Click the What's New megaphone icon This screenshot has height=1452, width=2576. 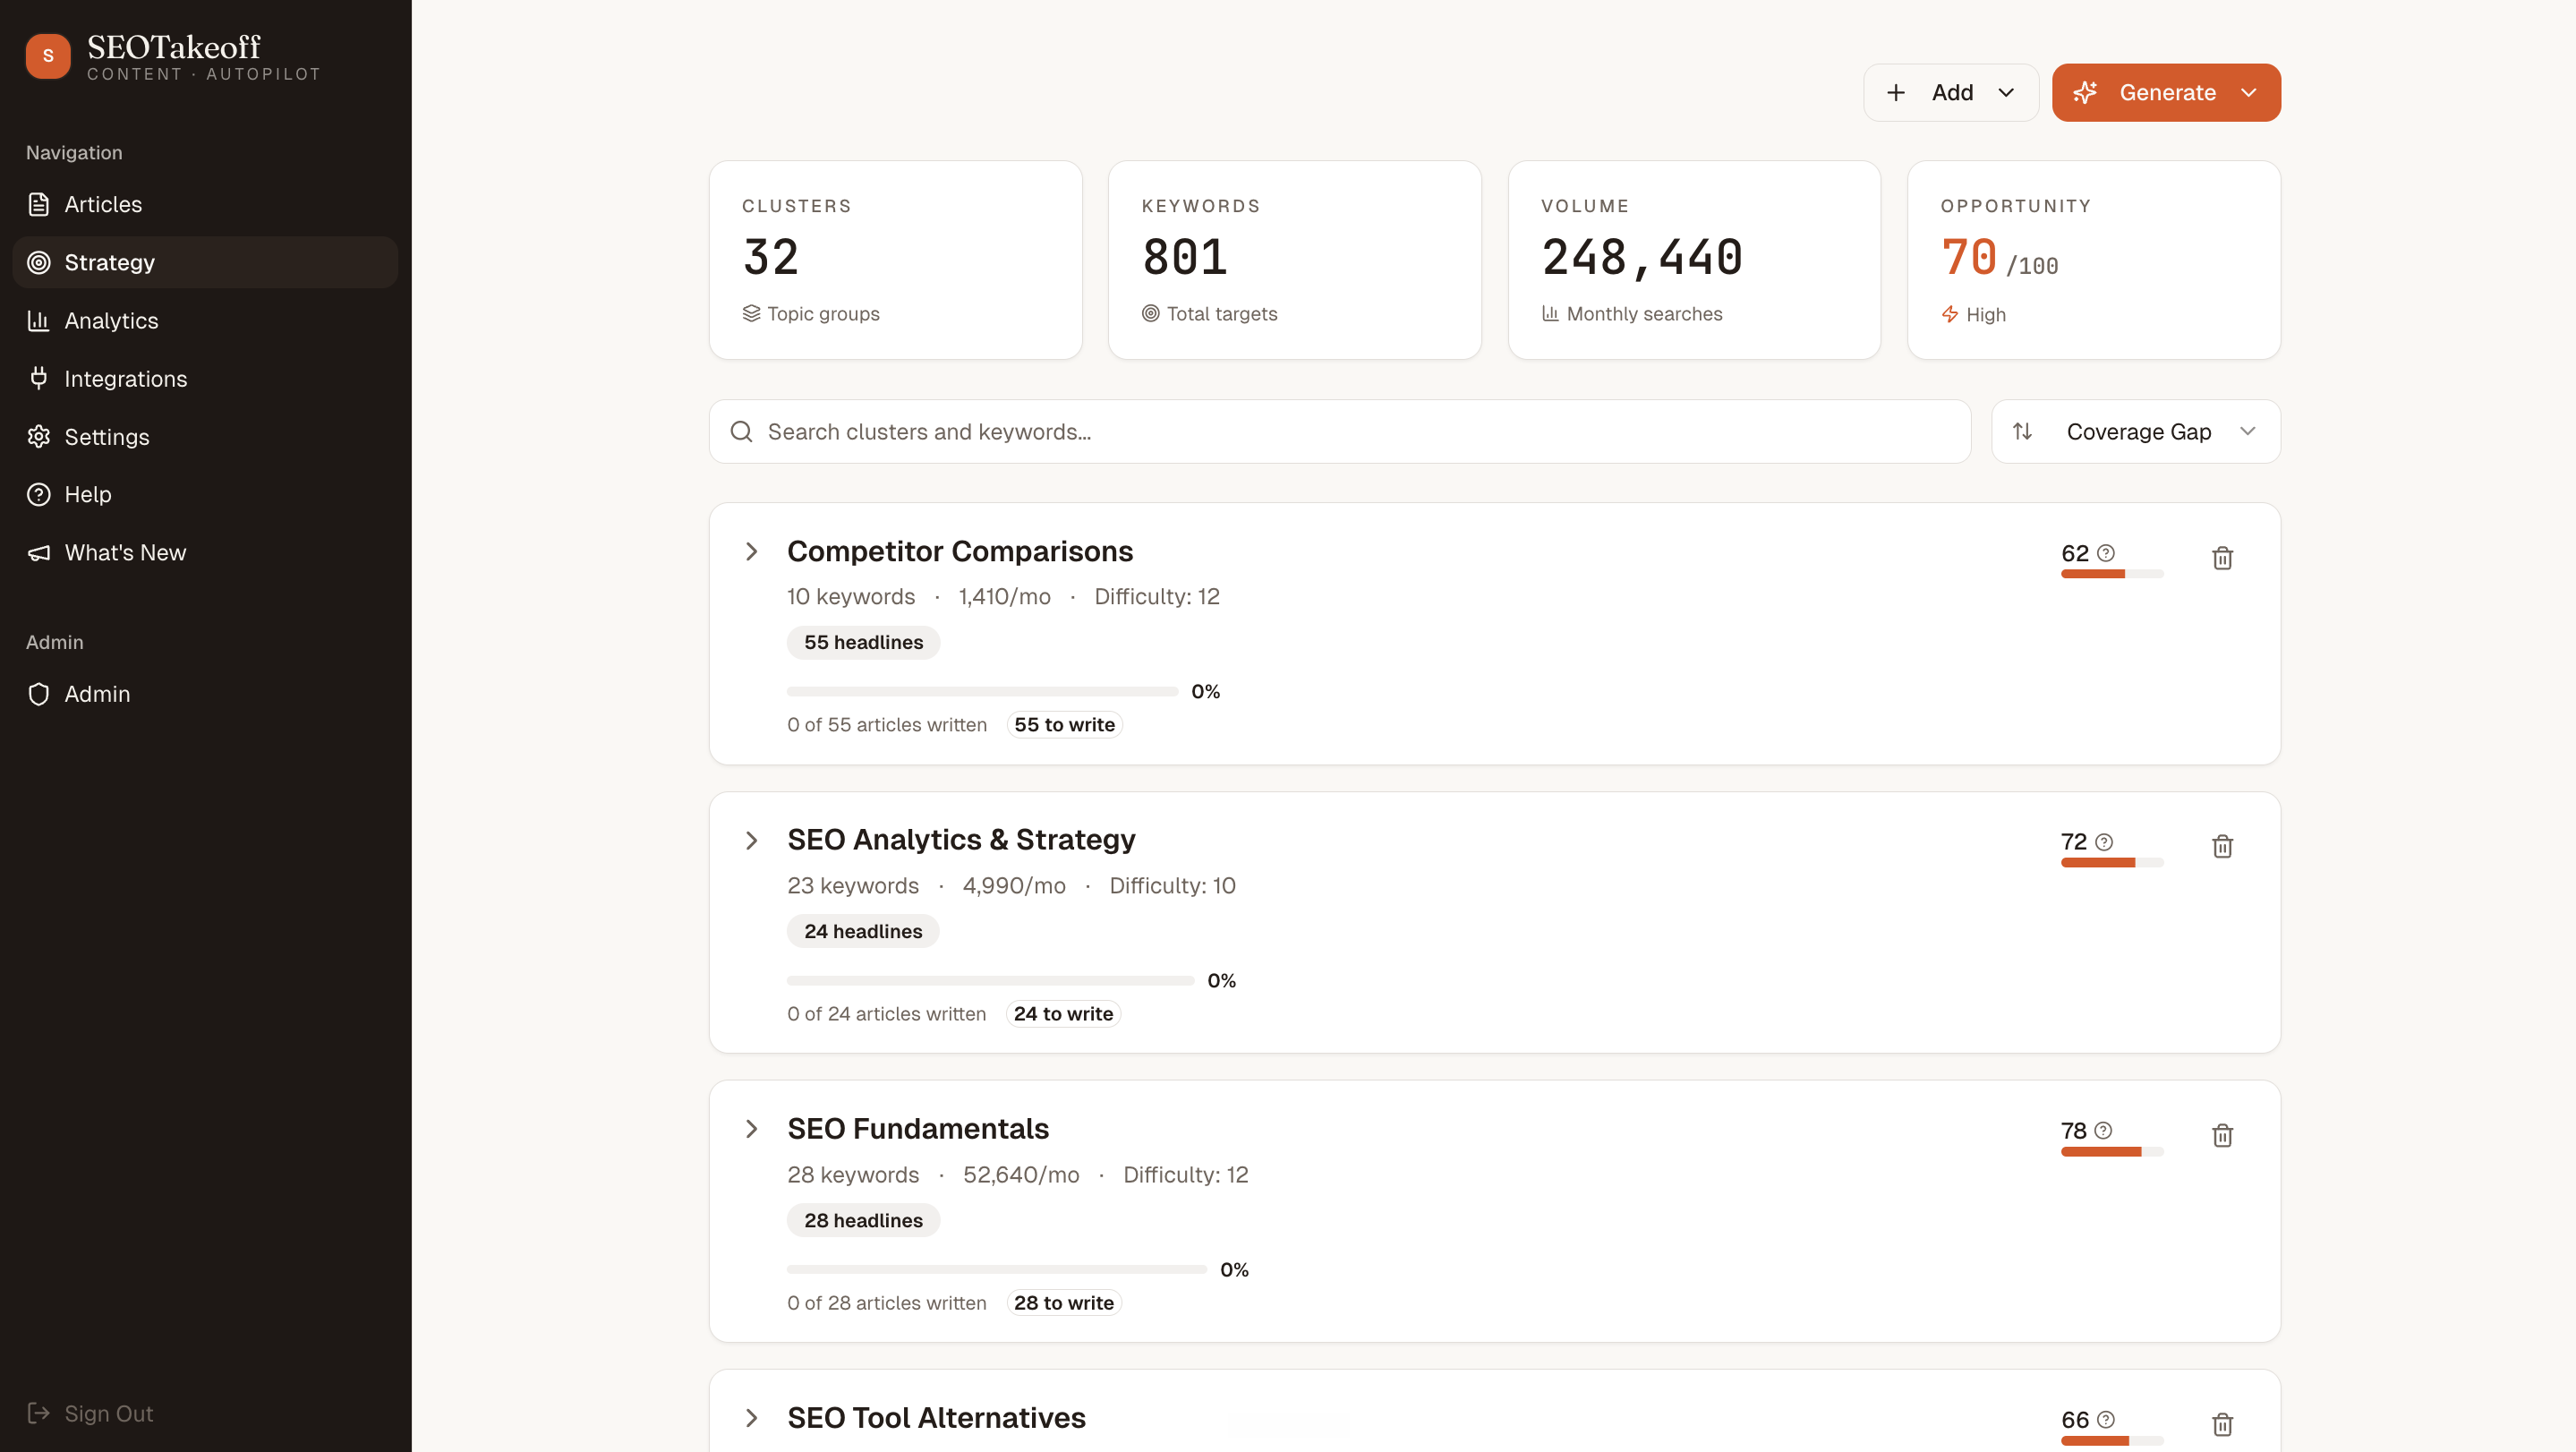tap(38, 552)
